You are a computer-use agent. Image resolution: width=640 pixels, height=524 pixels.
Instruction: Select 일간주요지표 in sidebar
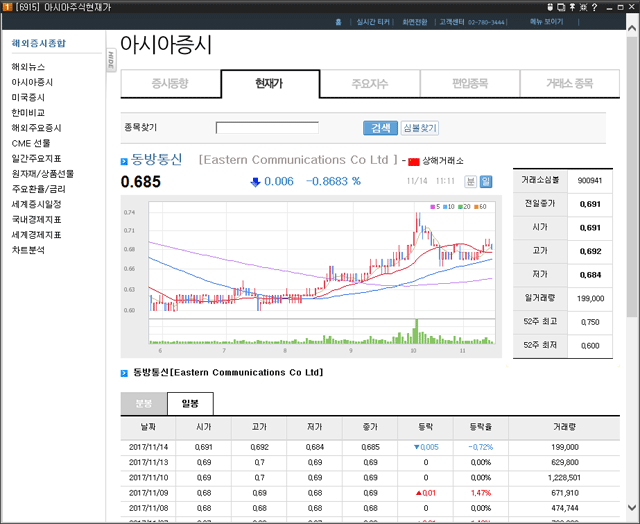coord(36,158)
